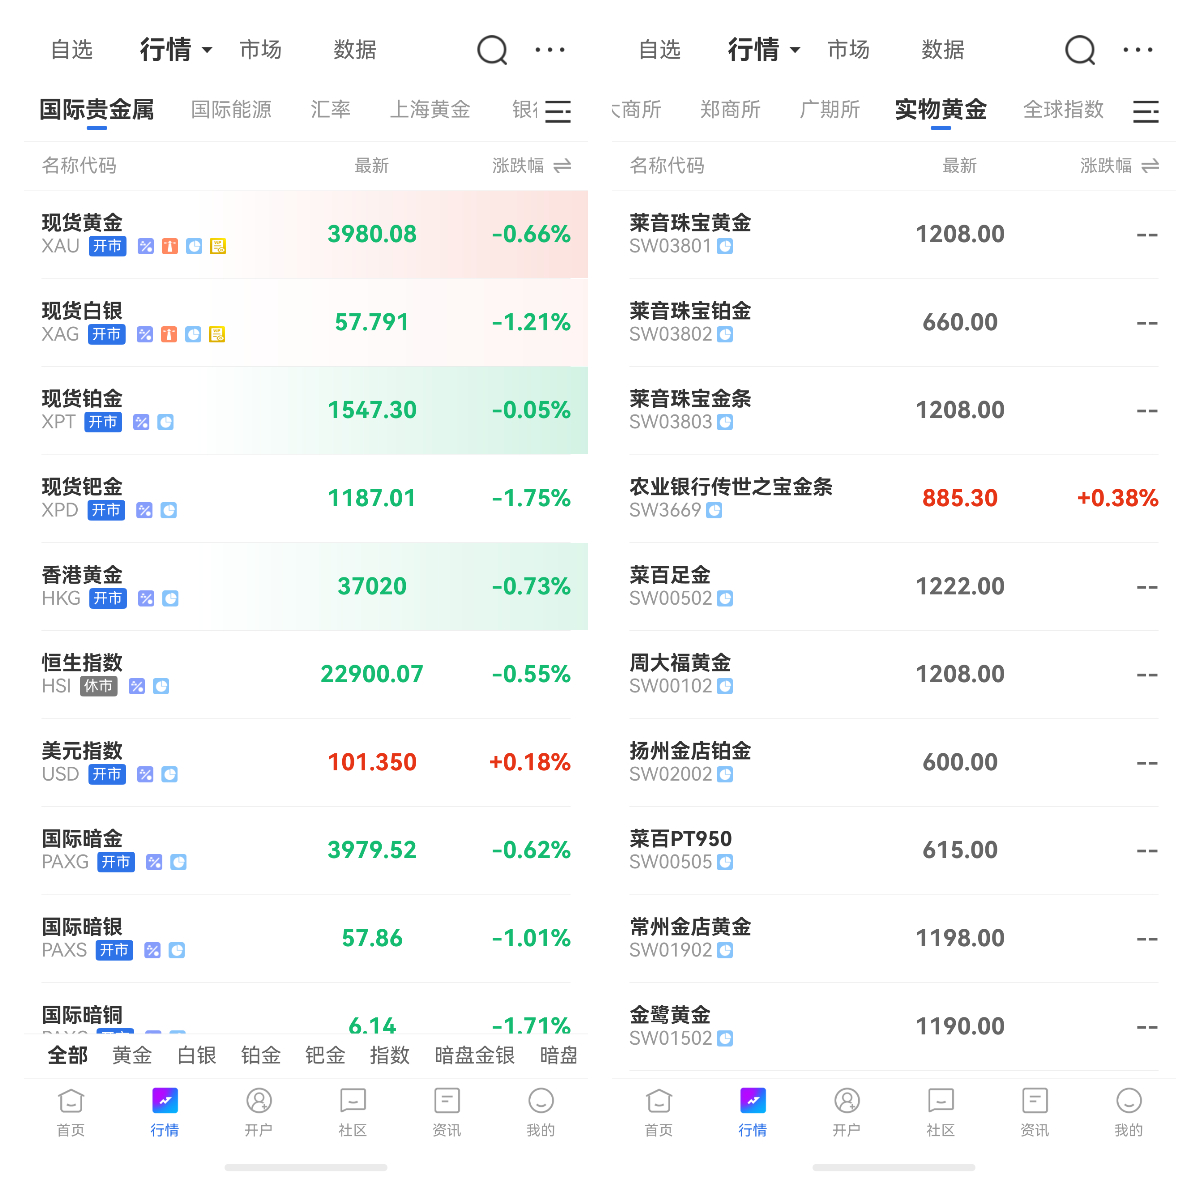Switch to the 广期所 tab
This screenshot has height=1200, width=1200.
coord(830,109)
